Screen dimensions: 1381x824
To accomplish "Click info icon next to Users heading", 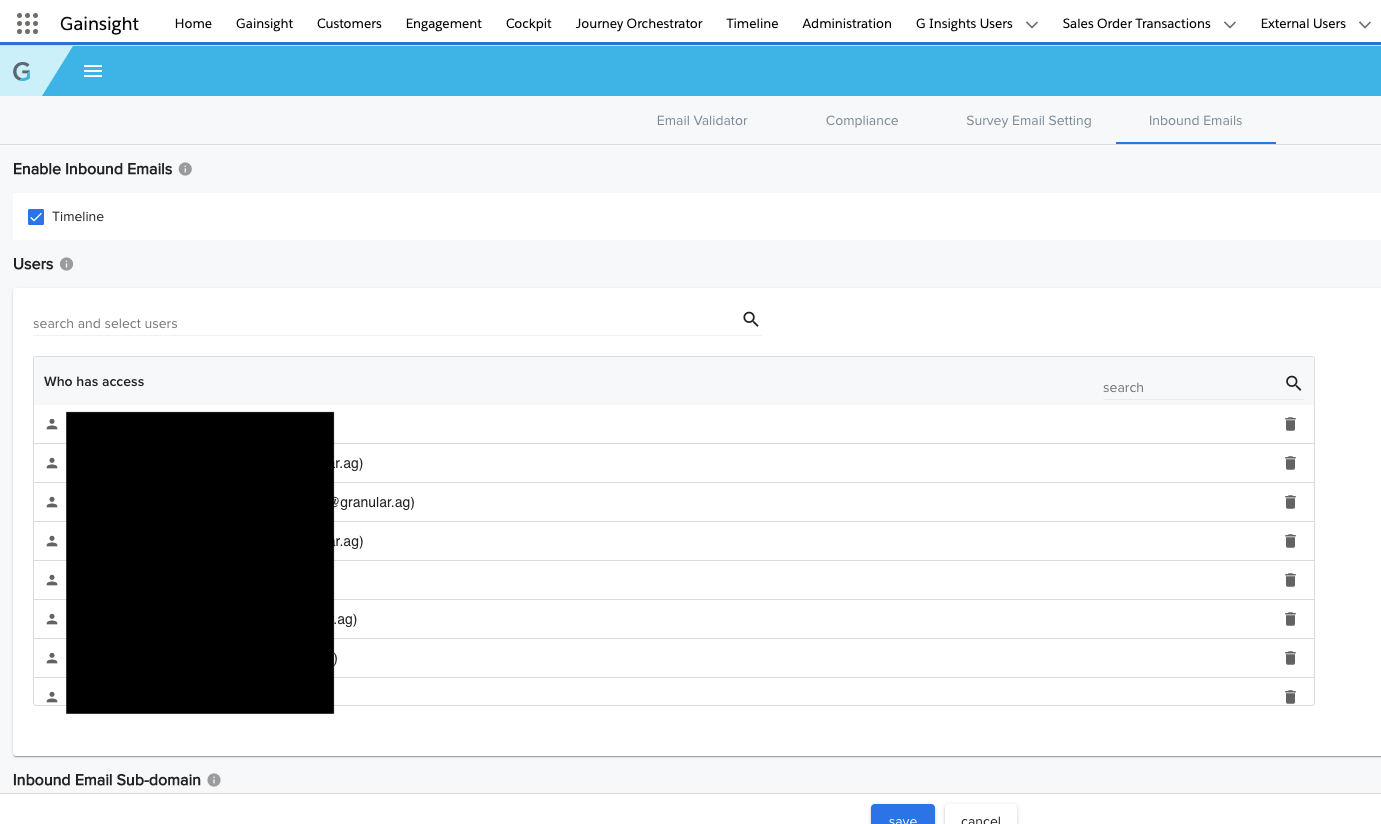I will pos(67,264).
